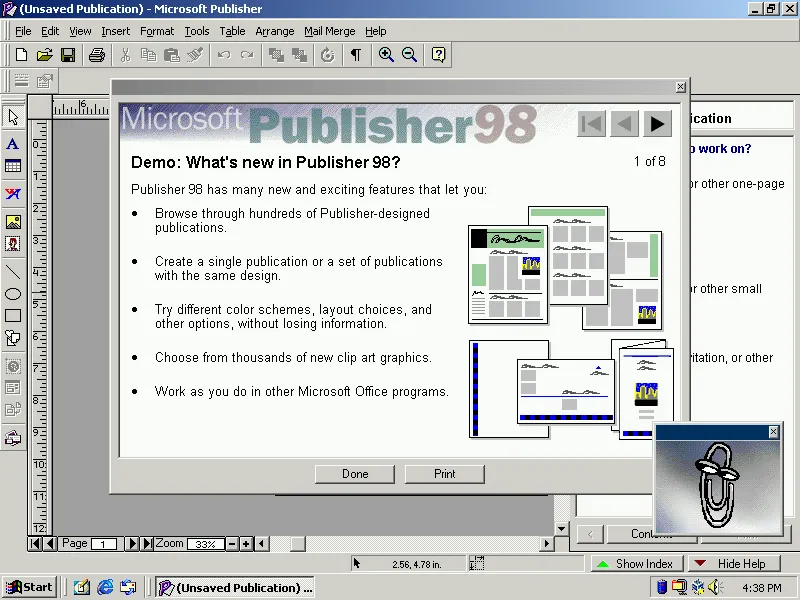Click the zoom increase plus button
The height and width of the screenshot is (600, 800).
pyautogui.click(x=246, y=544)
